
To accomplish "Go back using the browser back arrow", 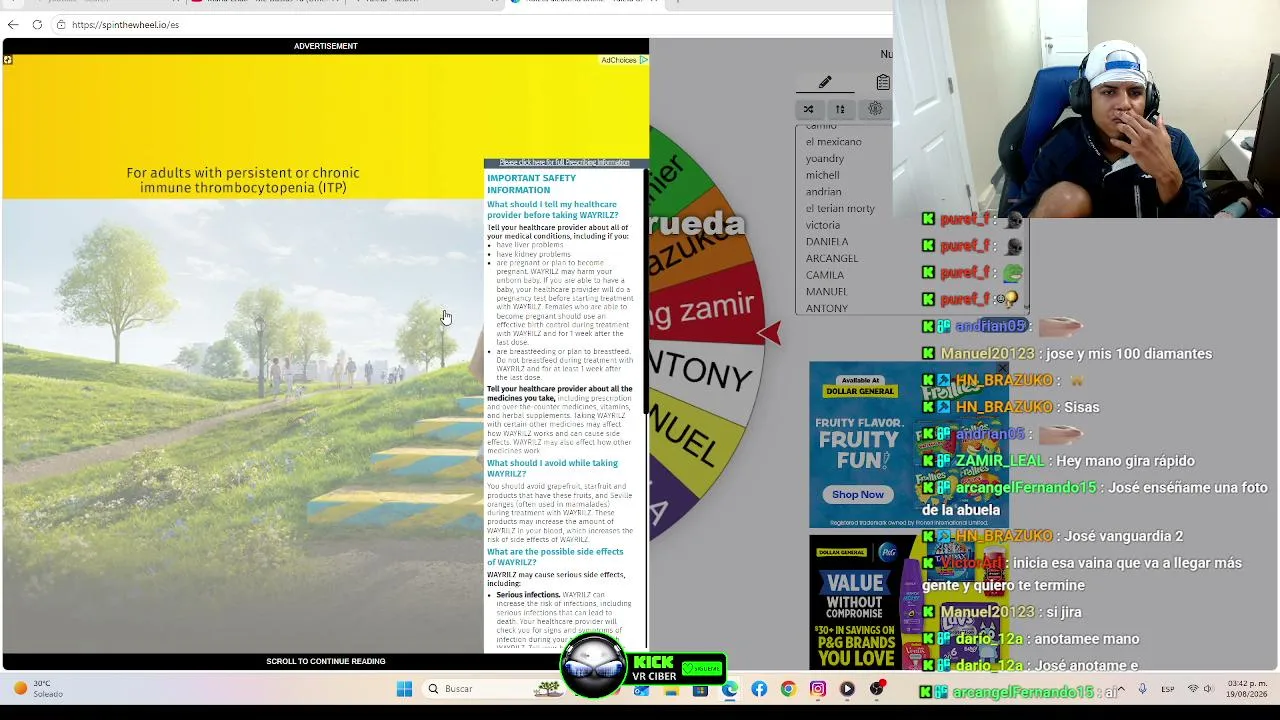I will pyautogui.click(x=13, y=24).
